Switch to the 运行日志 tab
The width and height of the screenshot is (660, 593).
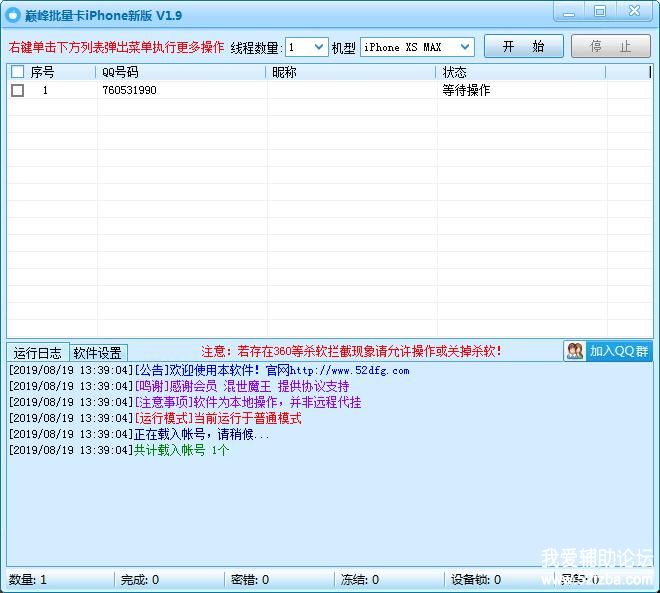tap(38, 353)
